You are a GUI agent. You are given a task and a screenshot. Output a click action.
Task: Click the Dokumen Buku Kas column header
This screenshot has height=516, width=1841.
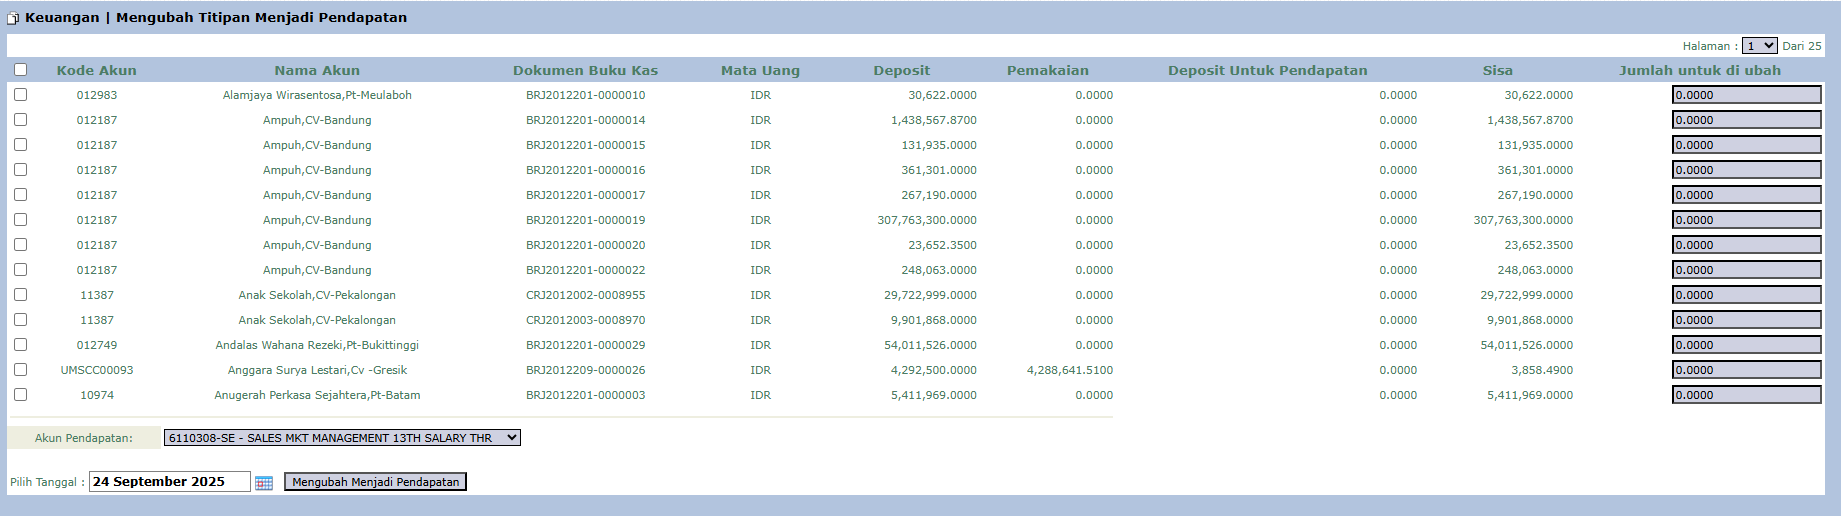pyautogui.click(x=585, y=71)
